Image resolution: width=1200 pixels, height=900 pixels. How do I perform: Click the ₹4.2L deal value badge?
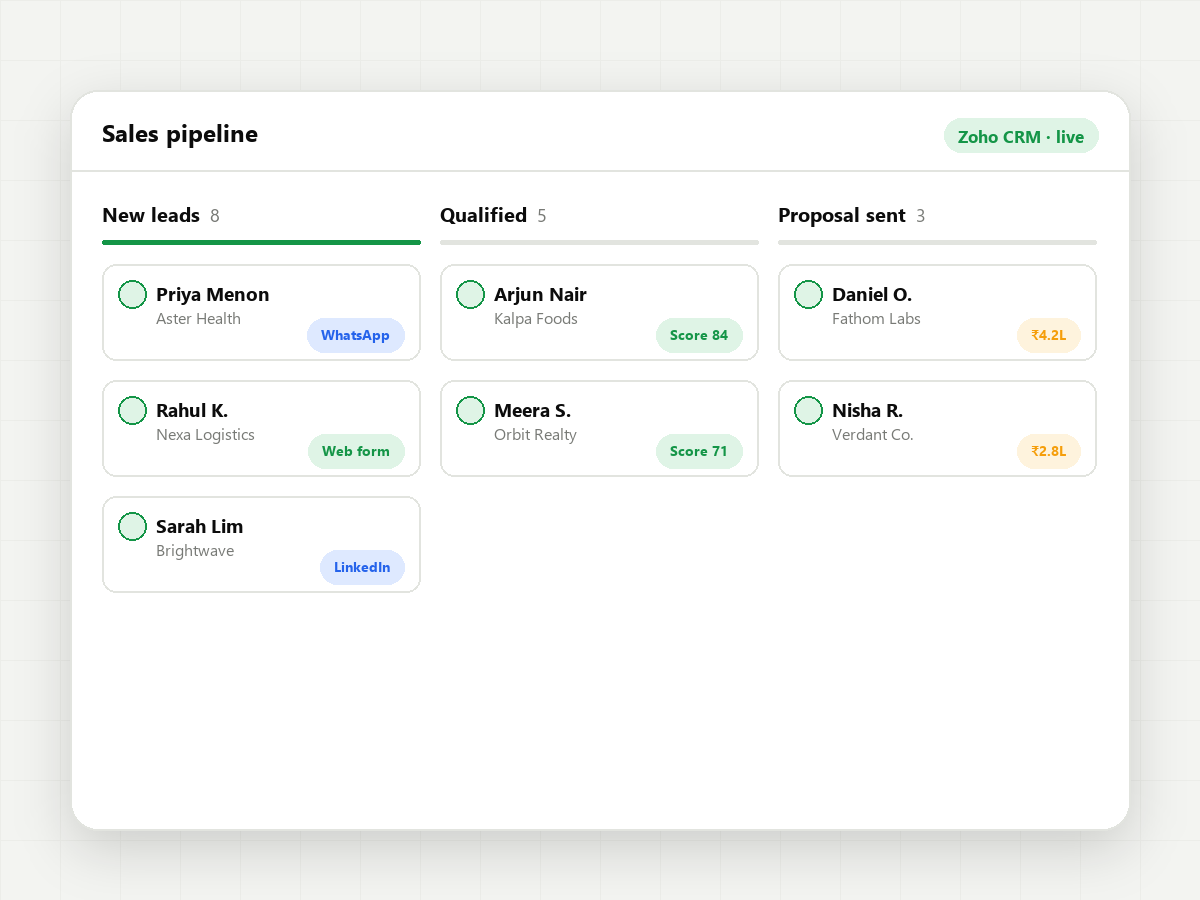click(x=1049, y=335)
